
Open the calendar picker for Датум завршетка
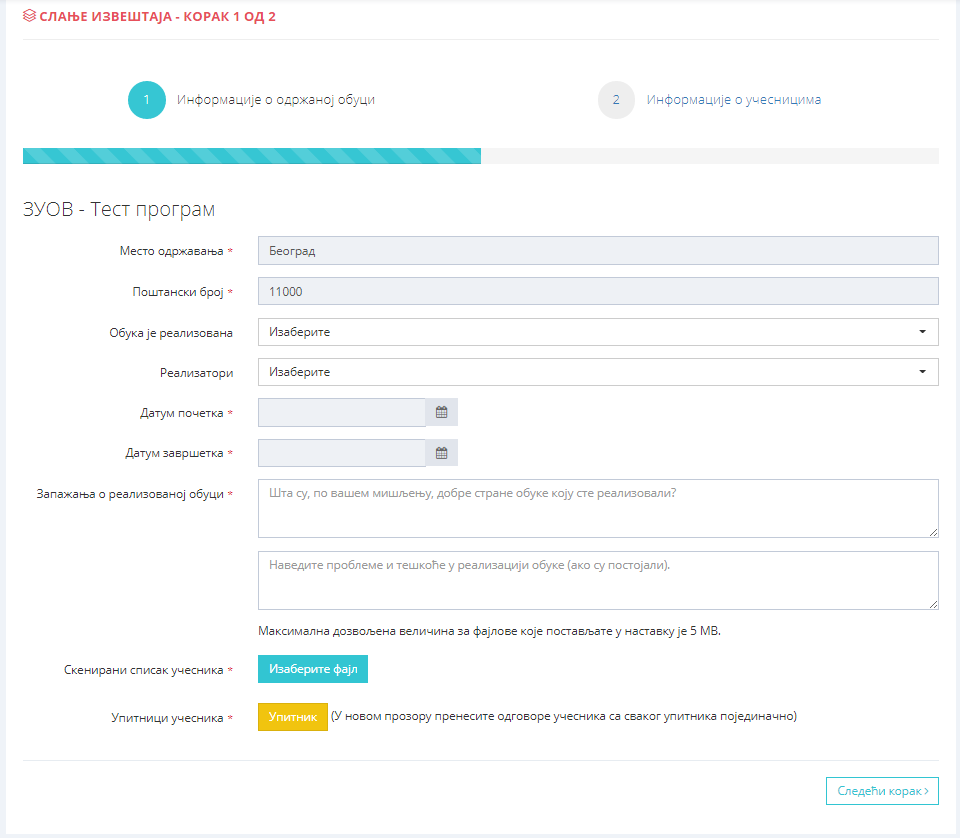[x=441, y=453]
